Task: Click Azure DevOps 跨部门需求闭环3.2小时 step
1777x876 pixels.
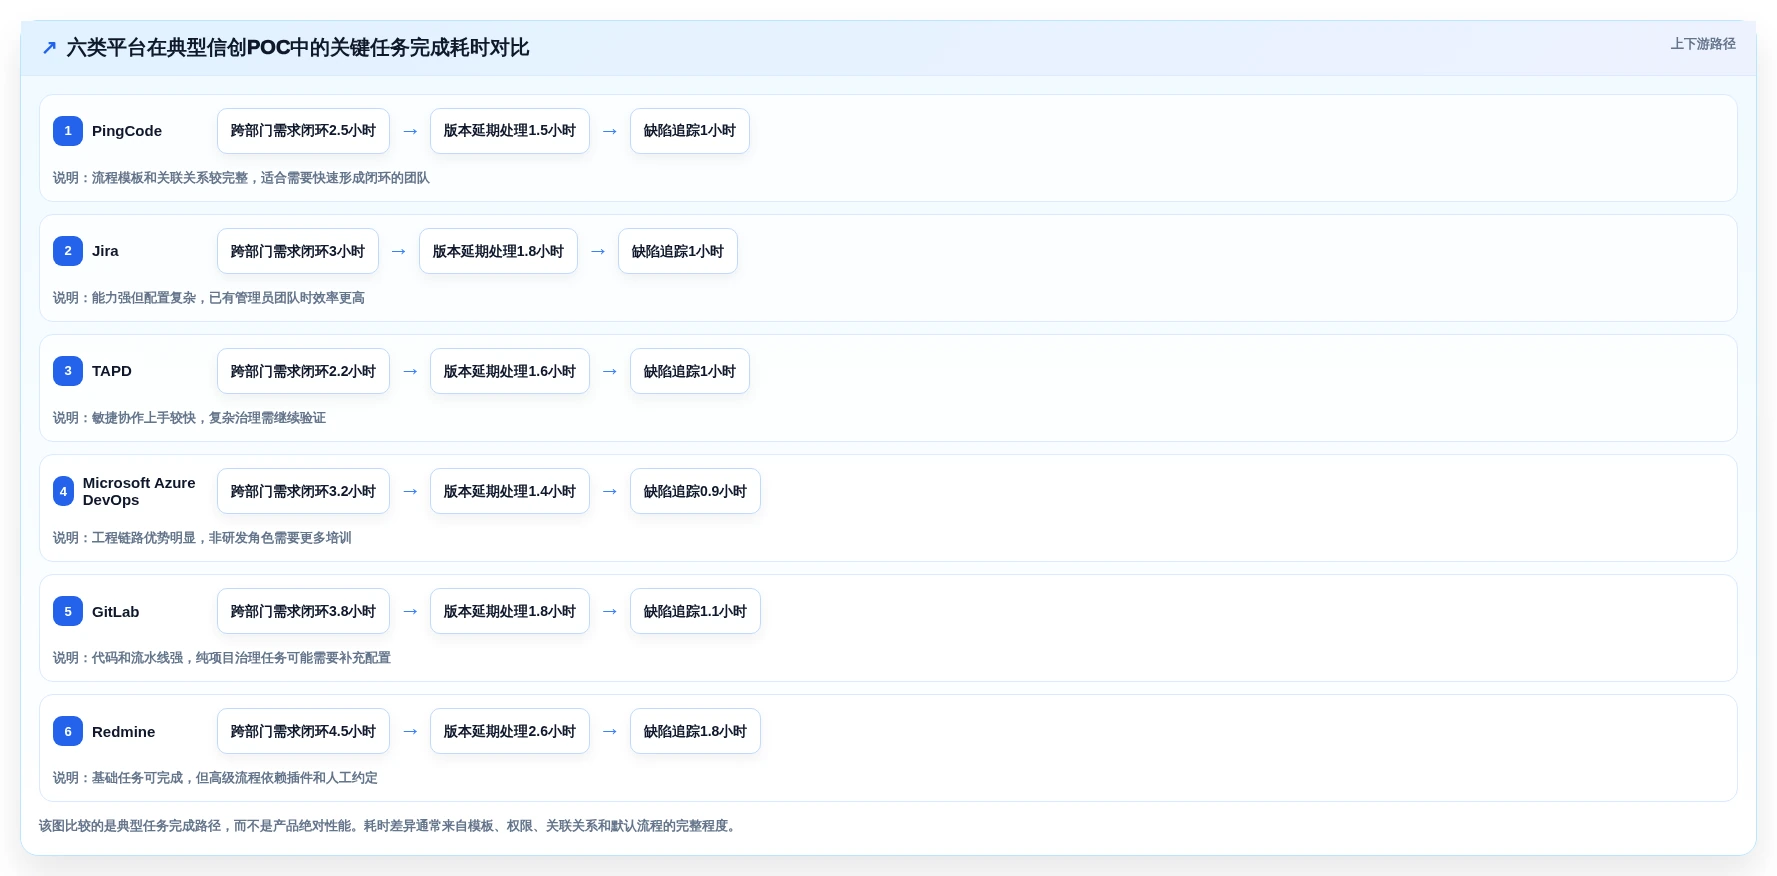Action: point(303,491)
